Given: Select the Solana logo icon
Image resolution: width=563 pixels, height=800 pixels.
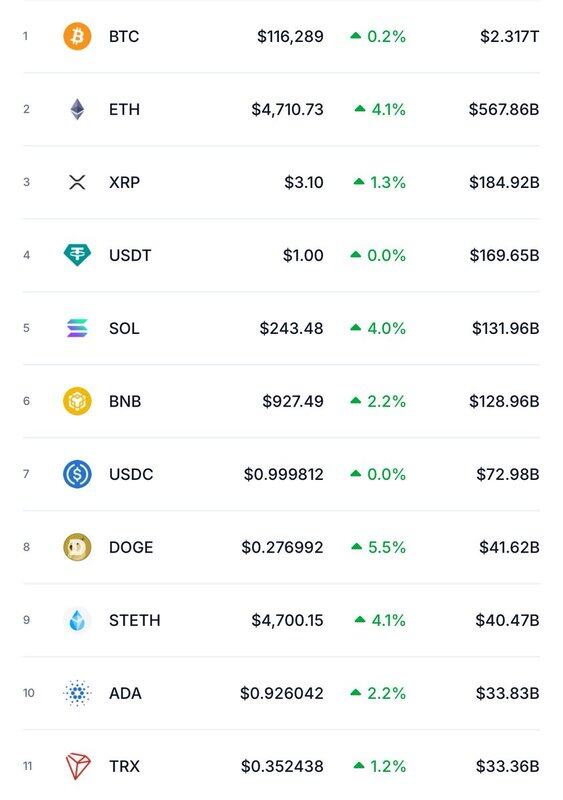Looking at the screenshot, I should (x=77, y=328).
